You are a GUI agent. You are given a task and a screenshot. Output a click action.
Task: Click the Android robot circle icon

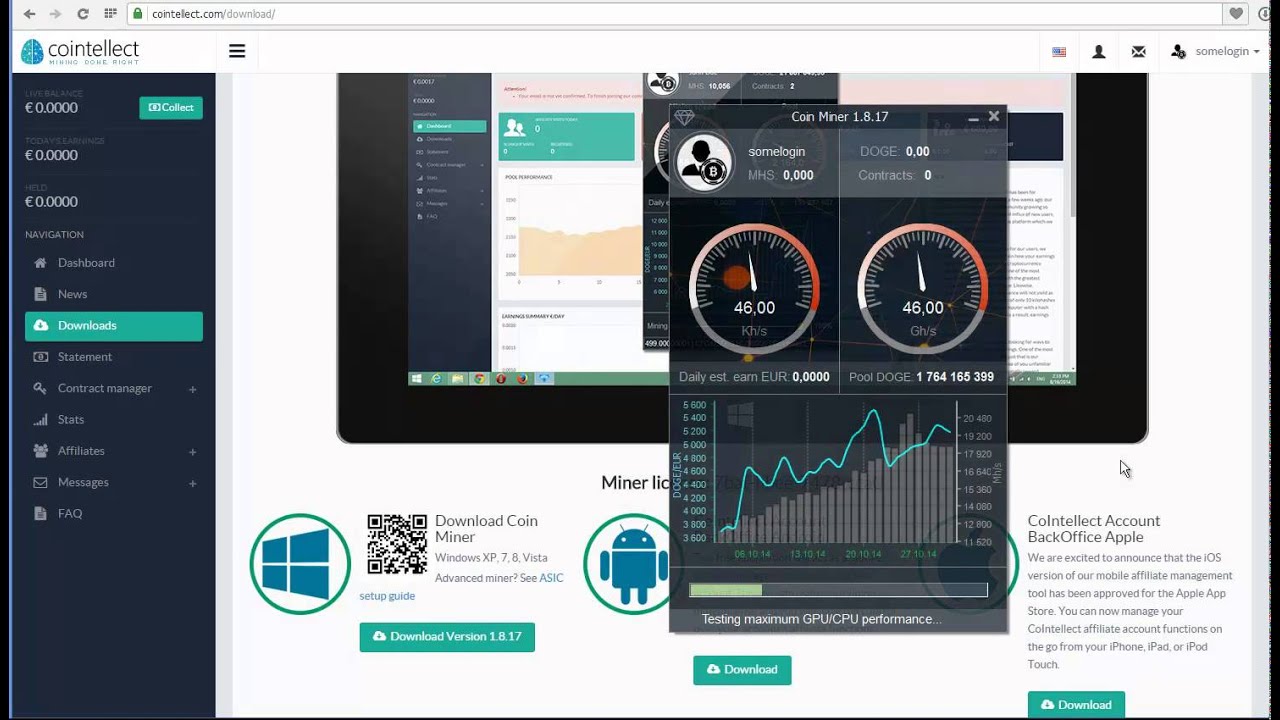coord(633,564)
